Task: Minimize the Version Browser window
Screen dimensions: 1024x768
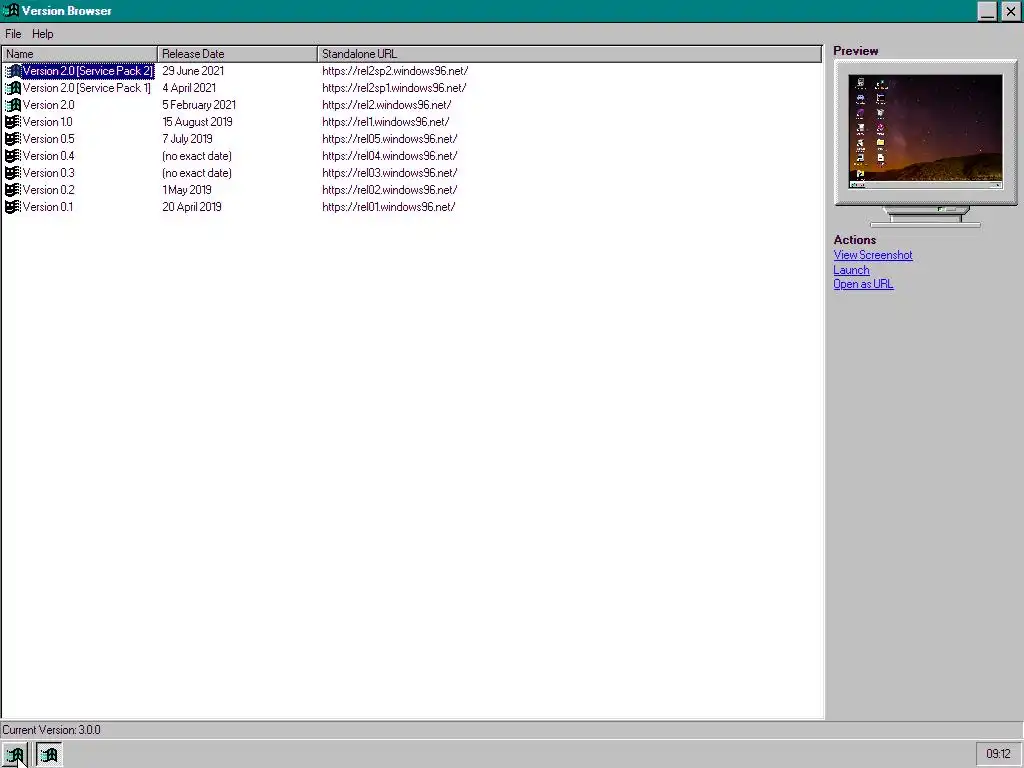Action: 987,11
